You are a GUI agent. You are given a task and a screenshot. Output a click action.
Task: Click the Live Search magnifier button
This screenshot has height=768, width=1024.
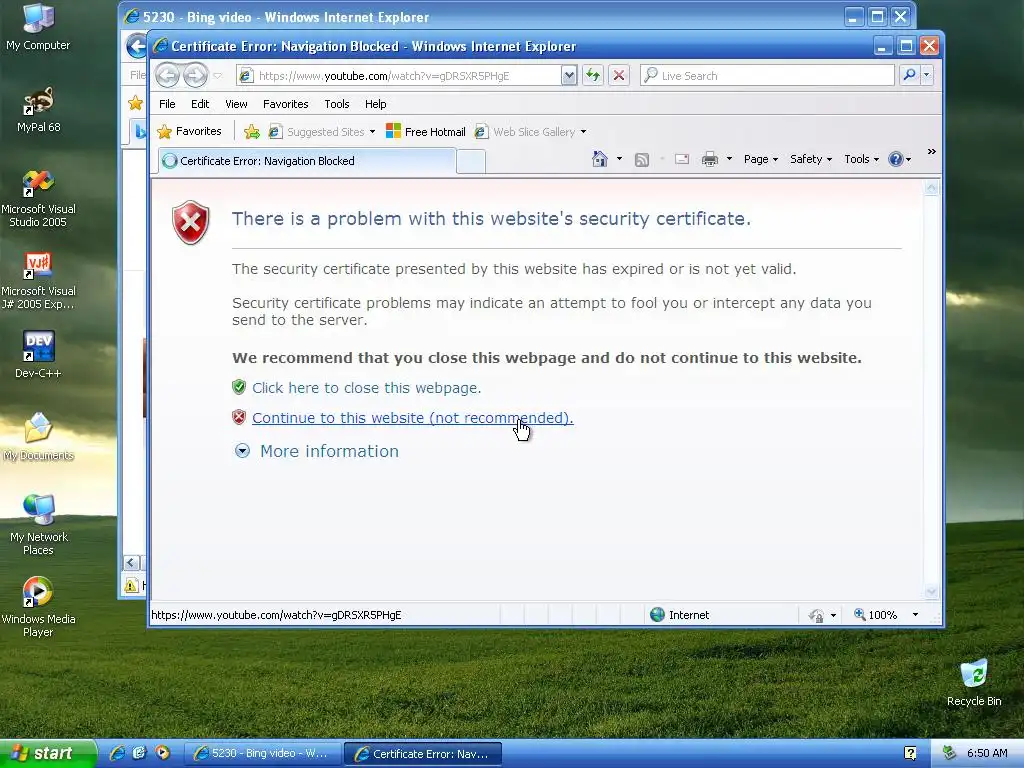pos(909,76)
